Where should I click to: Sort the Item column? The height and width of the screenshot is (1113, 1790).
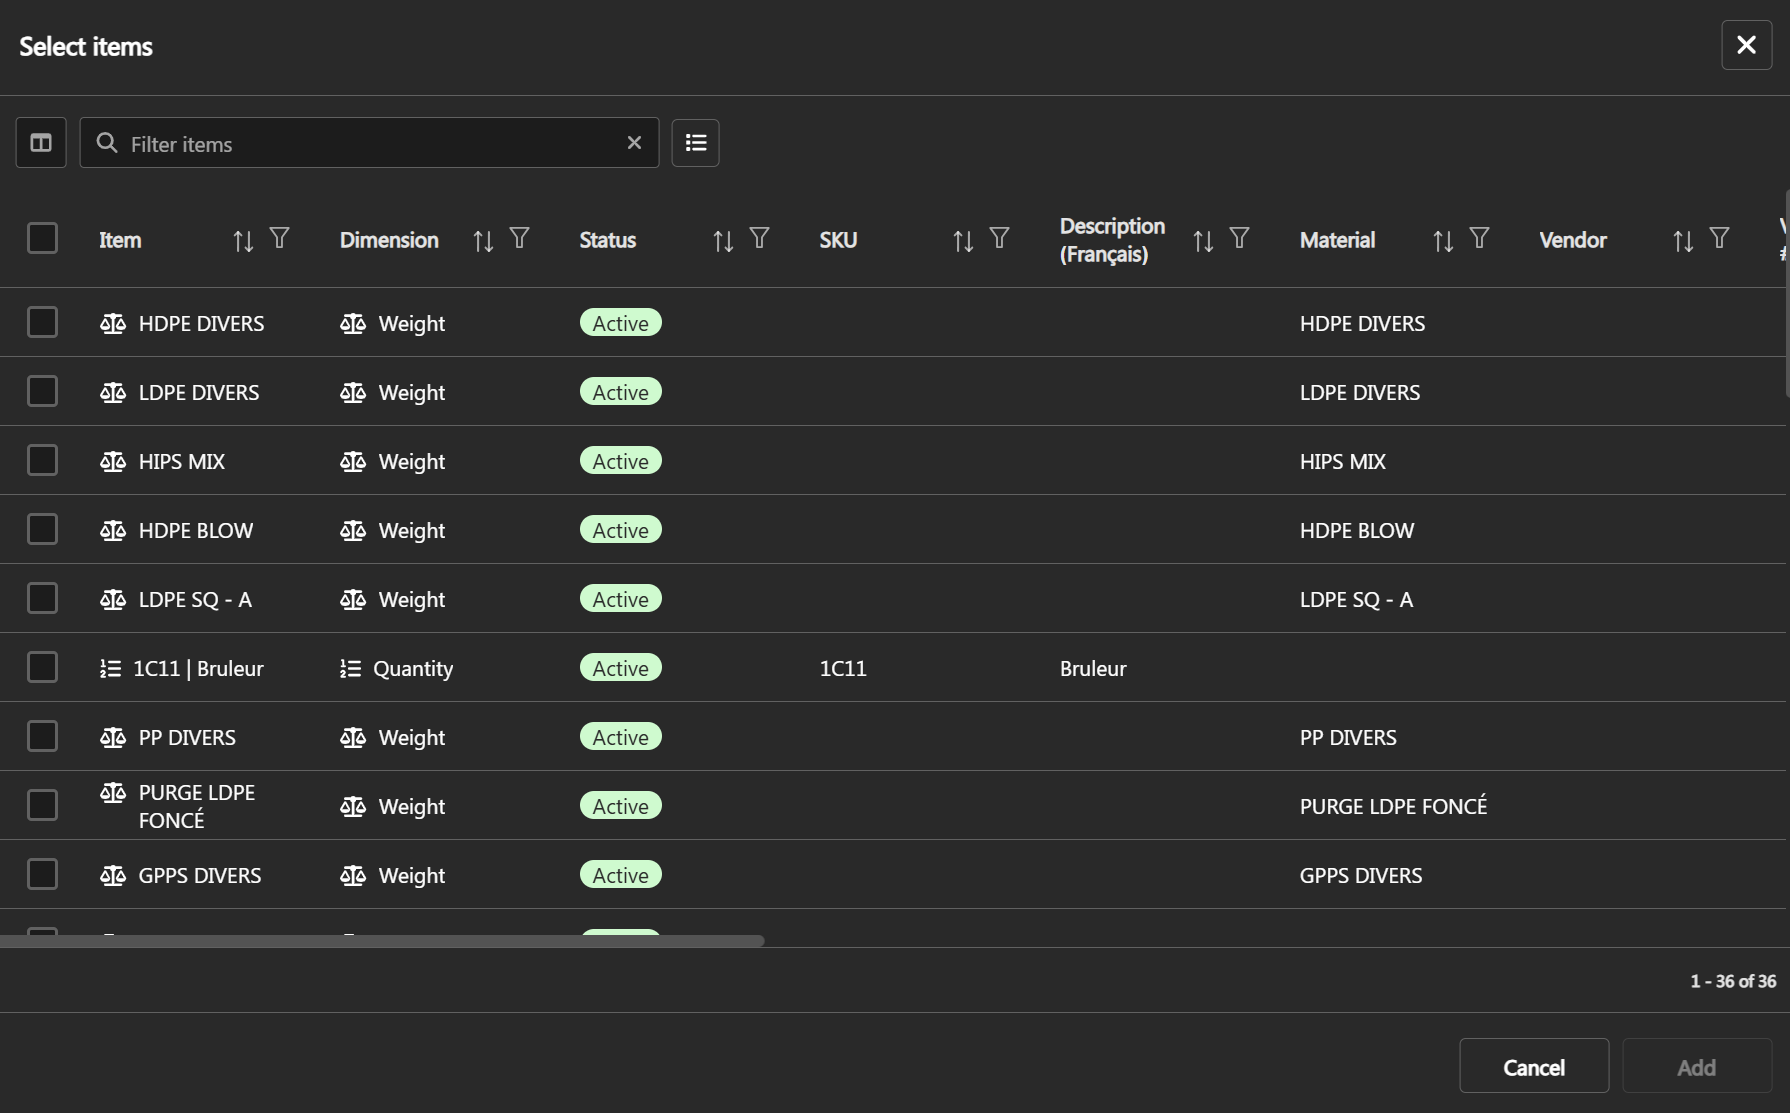pos(243,241)
